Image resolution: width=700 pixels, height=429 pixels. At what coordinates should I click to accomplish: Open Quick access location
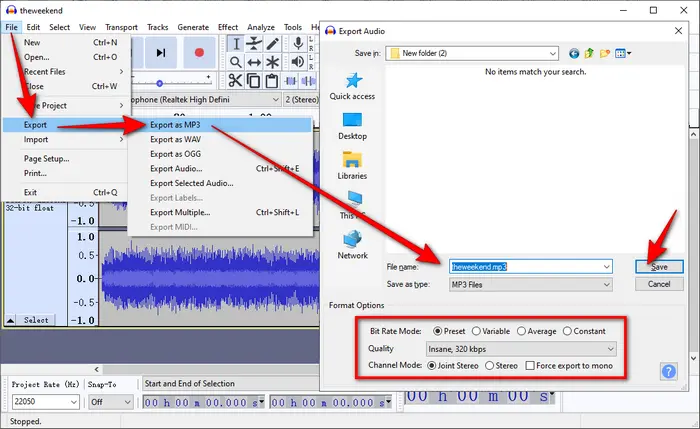(x=352, y=87)
